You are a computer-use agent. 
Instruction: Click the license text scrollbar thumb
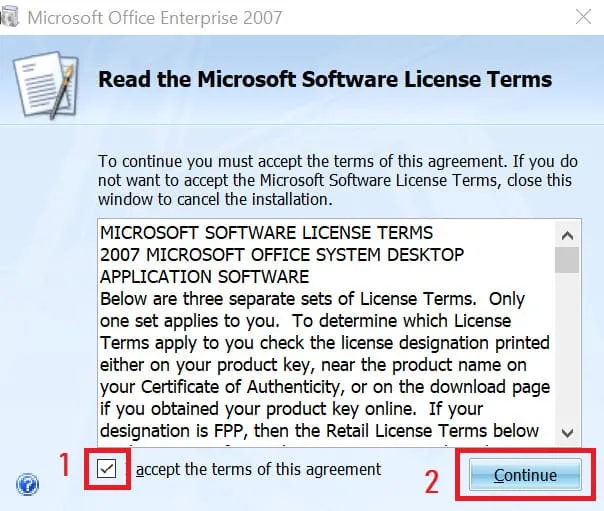click(567, 260)
